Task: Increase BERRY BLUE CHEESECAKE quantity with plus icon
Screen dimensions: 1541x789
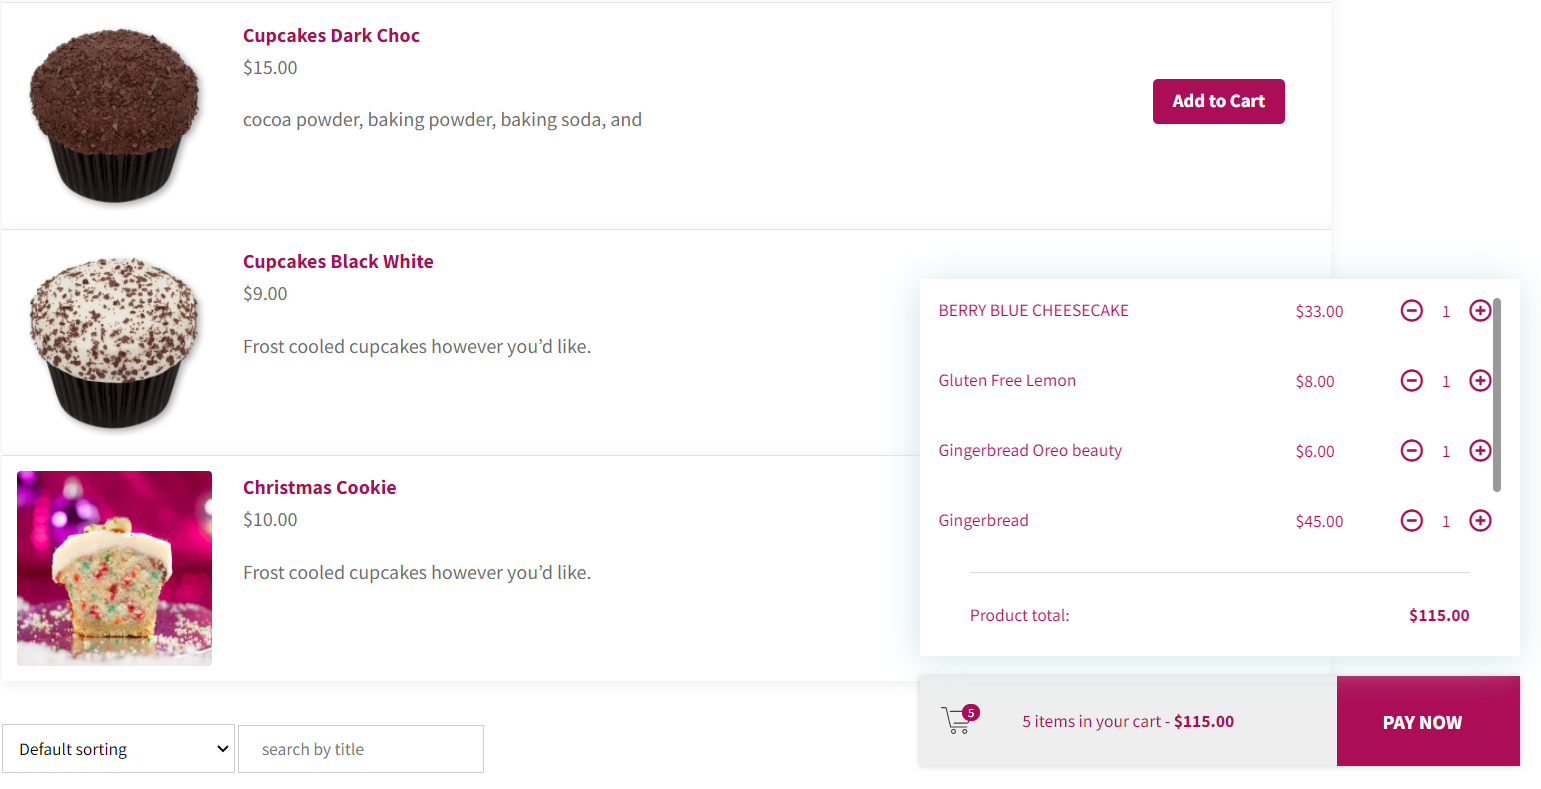Action: (x=1480, y=311)
